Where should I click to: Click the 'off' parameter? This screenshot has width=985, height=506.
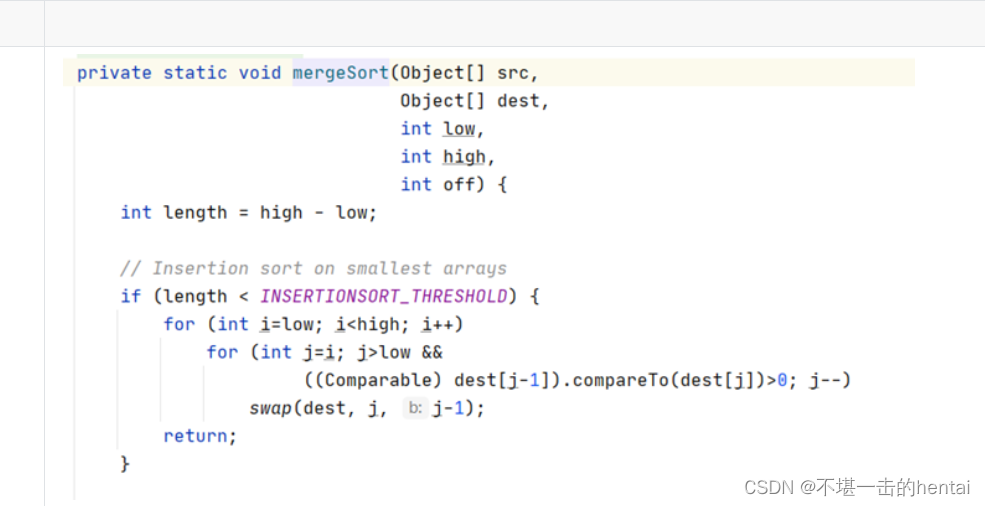[x=459, y=184]
